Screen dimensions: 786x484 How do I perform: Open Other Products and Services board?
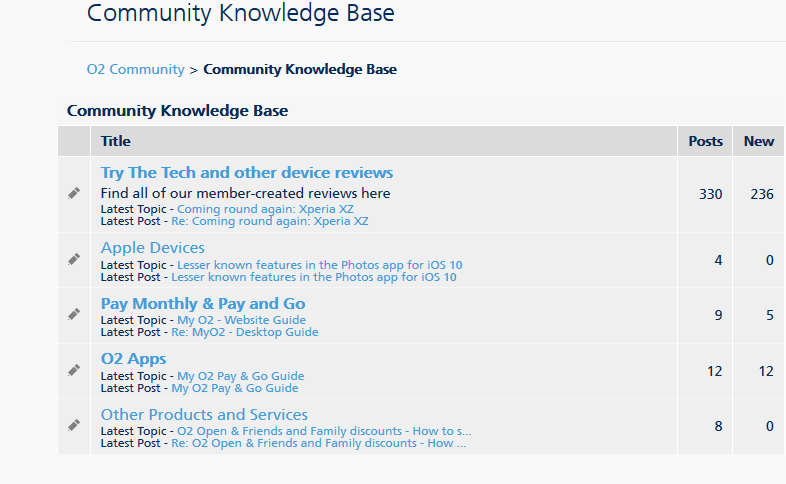[204, 414]
